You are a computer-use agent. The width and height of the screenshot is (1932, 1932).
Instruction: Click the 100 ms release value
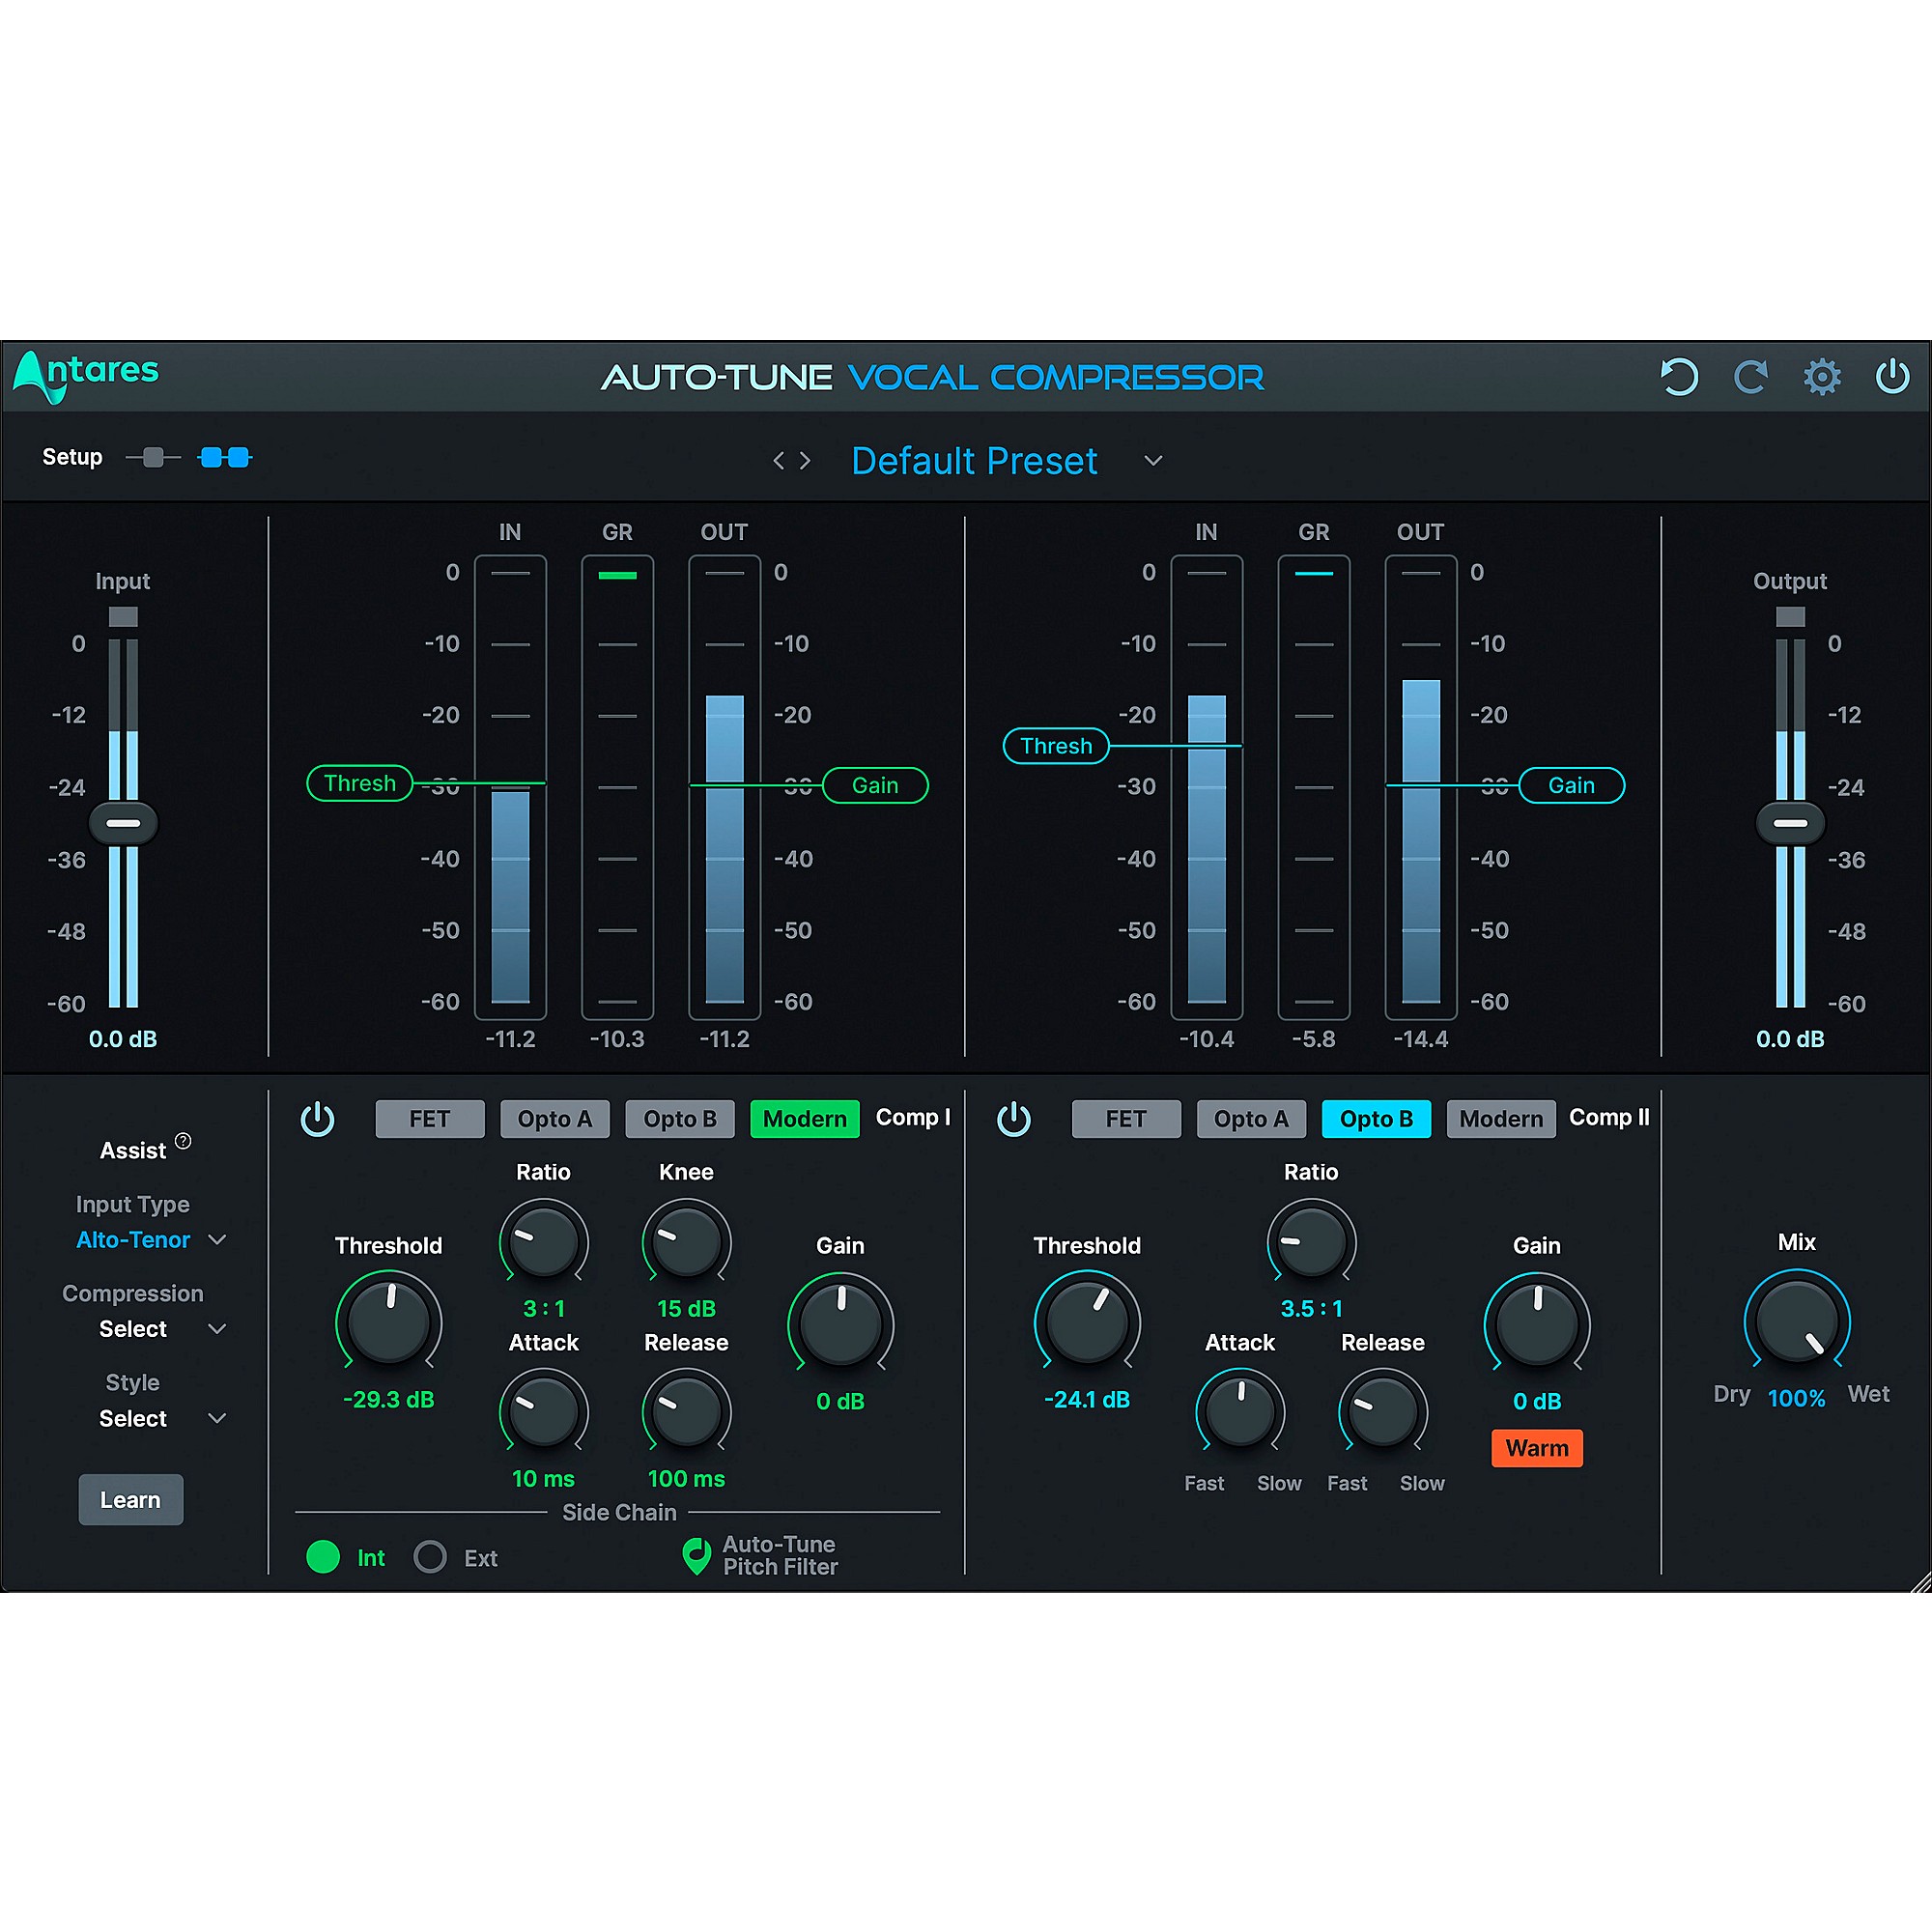[x=687, y=1479]
